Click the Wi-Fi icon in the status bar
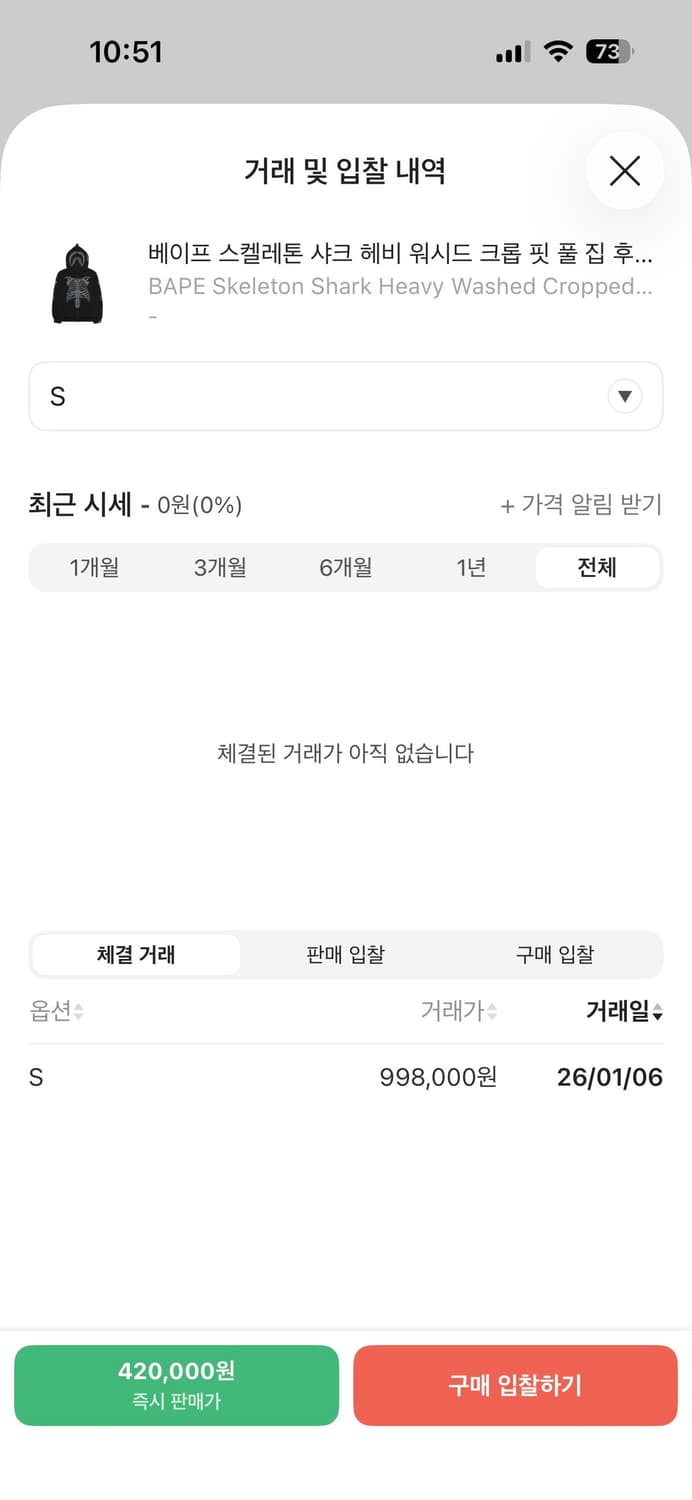Image resolution: width=692 pixels, height=1500 pixels. point(558,52)
